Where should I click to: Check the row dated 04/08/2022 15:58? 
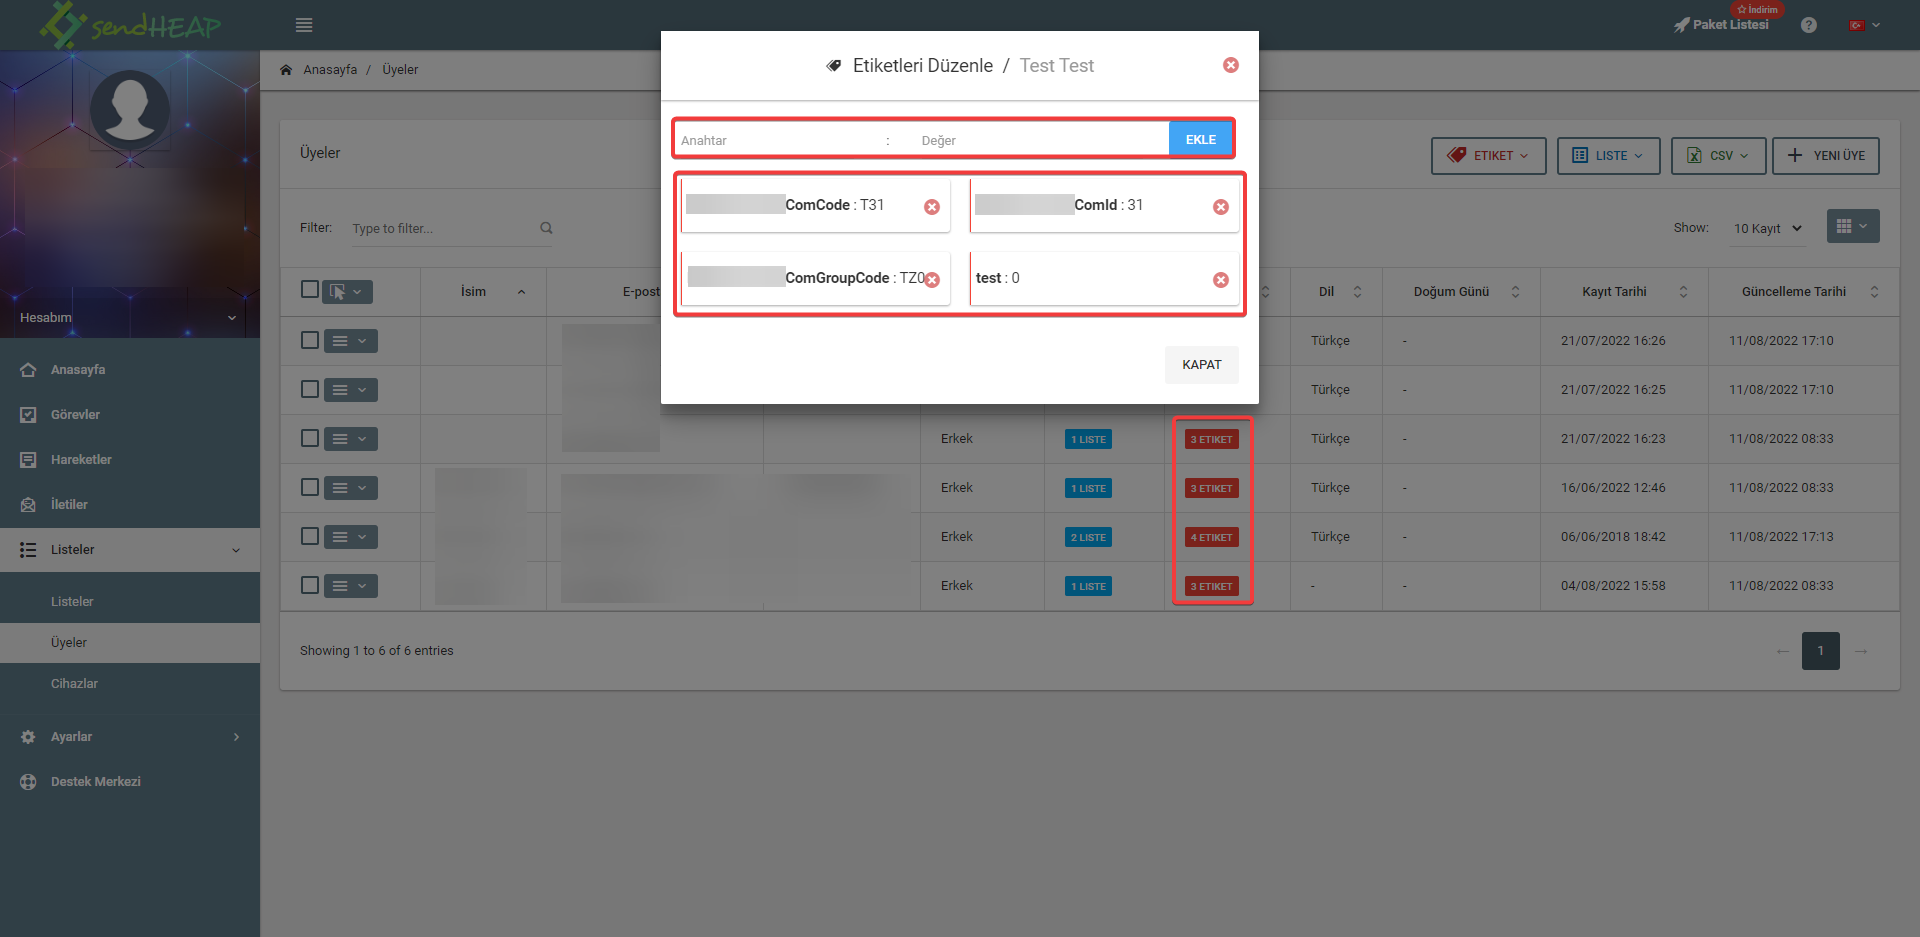coord(310,585)
